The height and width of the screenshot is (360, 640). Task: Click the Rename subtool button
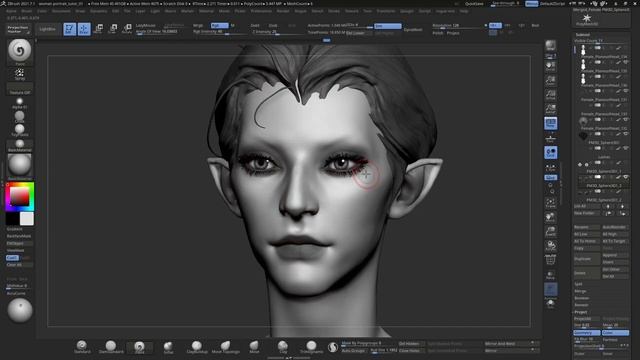(x=587, y=227)
